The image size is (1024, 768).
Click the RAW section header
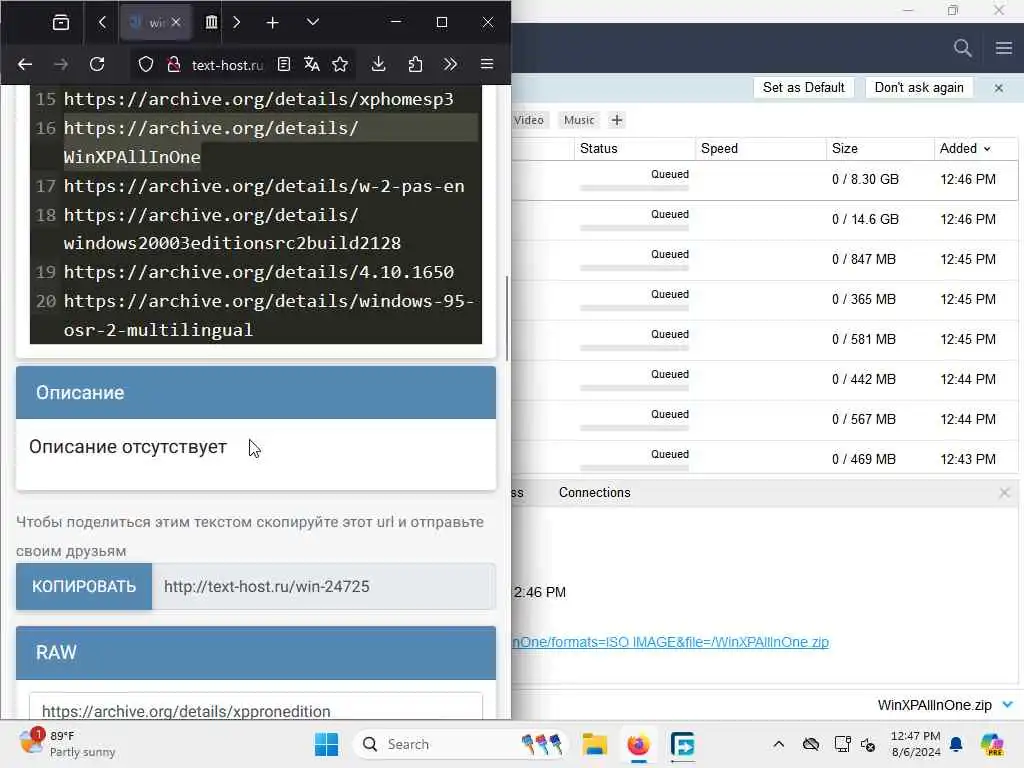(256, 652)
